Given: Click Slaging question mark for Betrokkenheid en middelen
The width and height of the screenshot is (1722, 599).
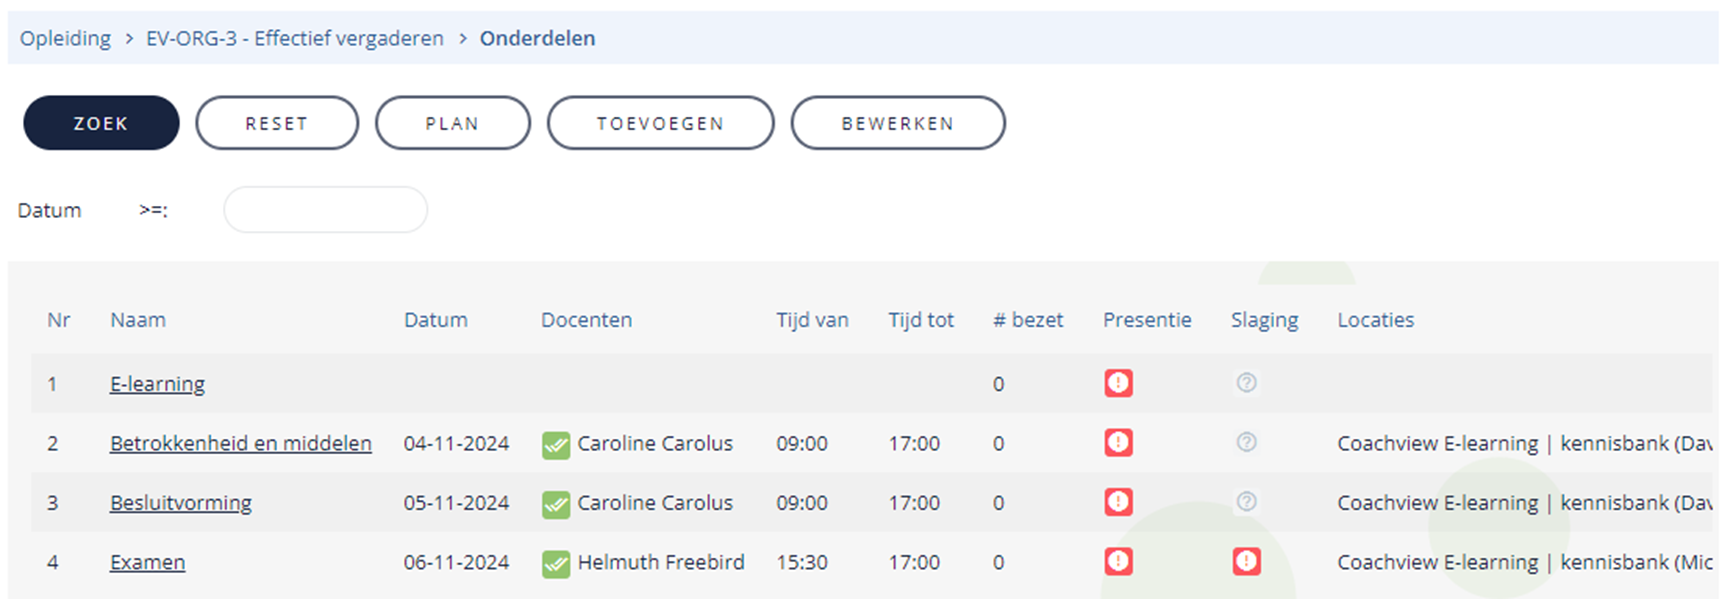Looking at the screenshot, I should pos(1246,442).
